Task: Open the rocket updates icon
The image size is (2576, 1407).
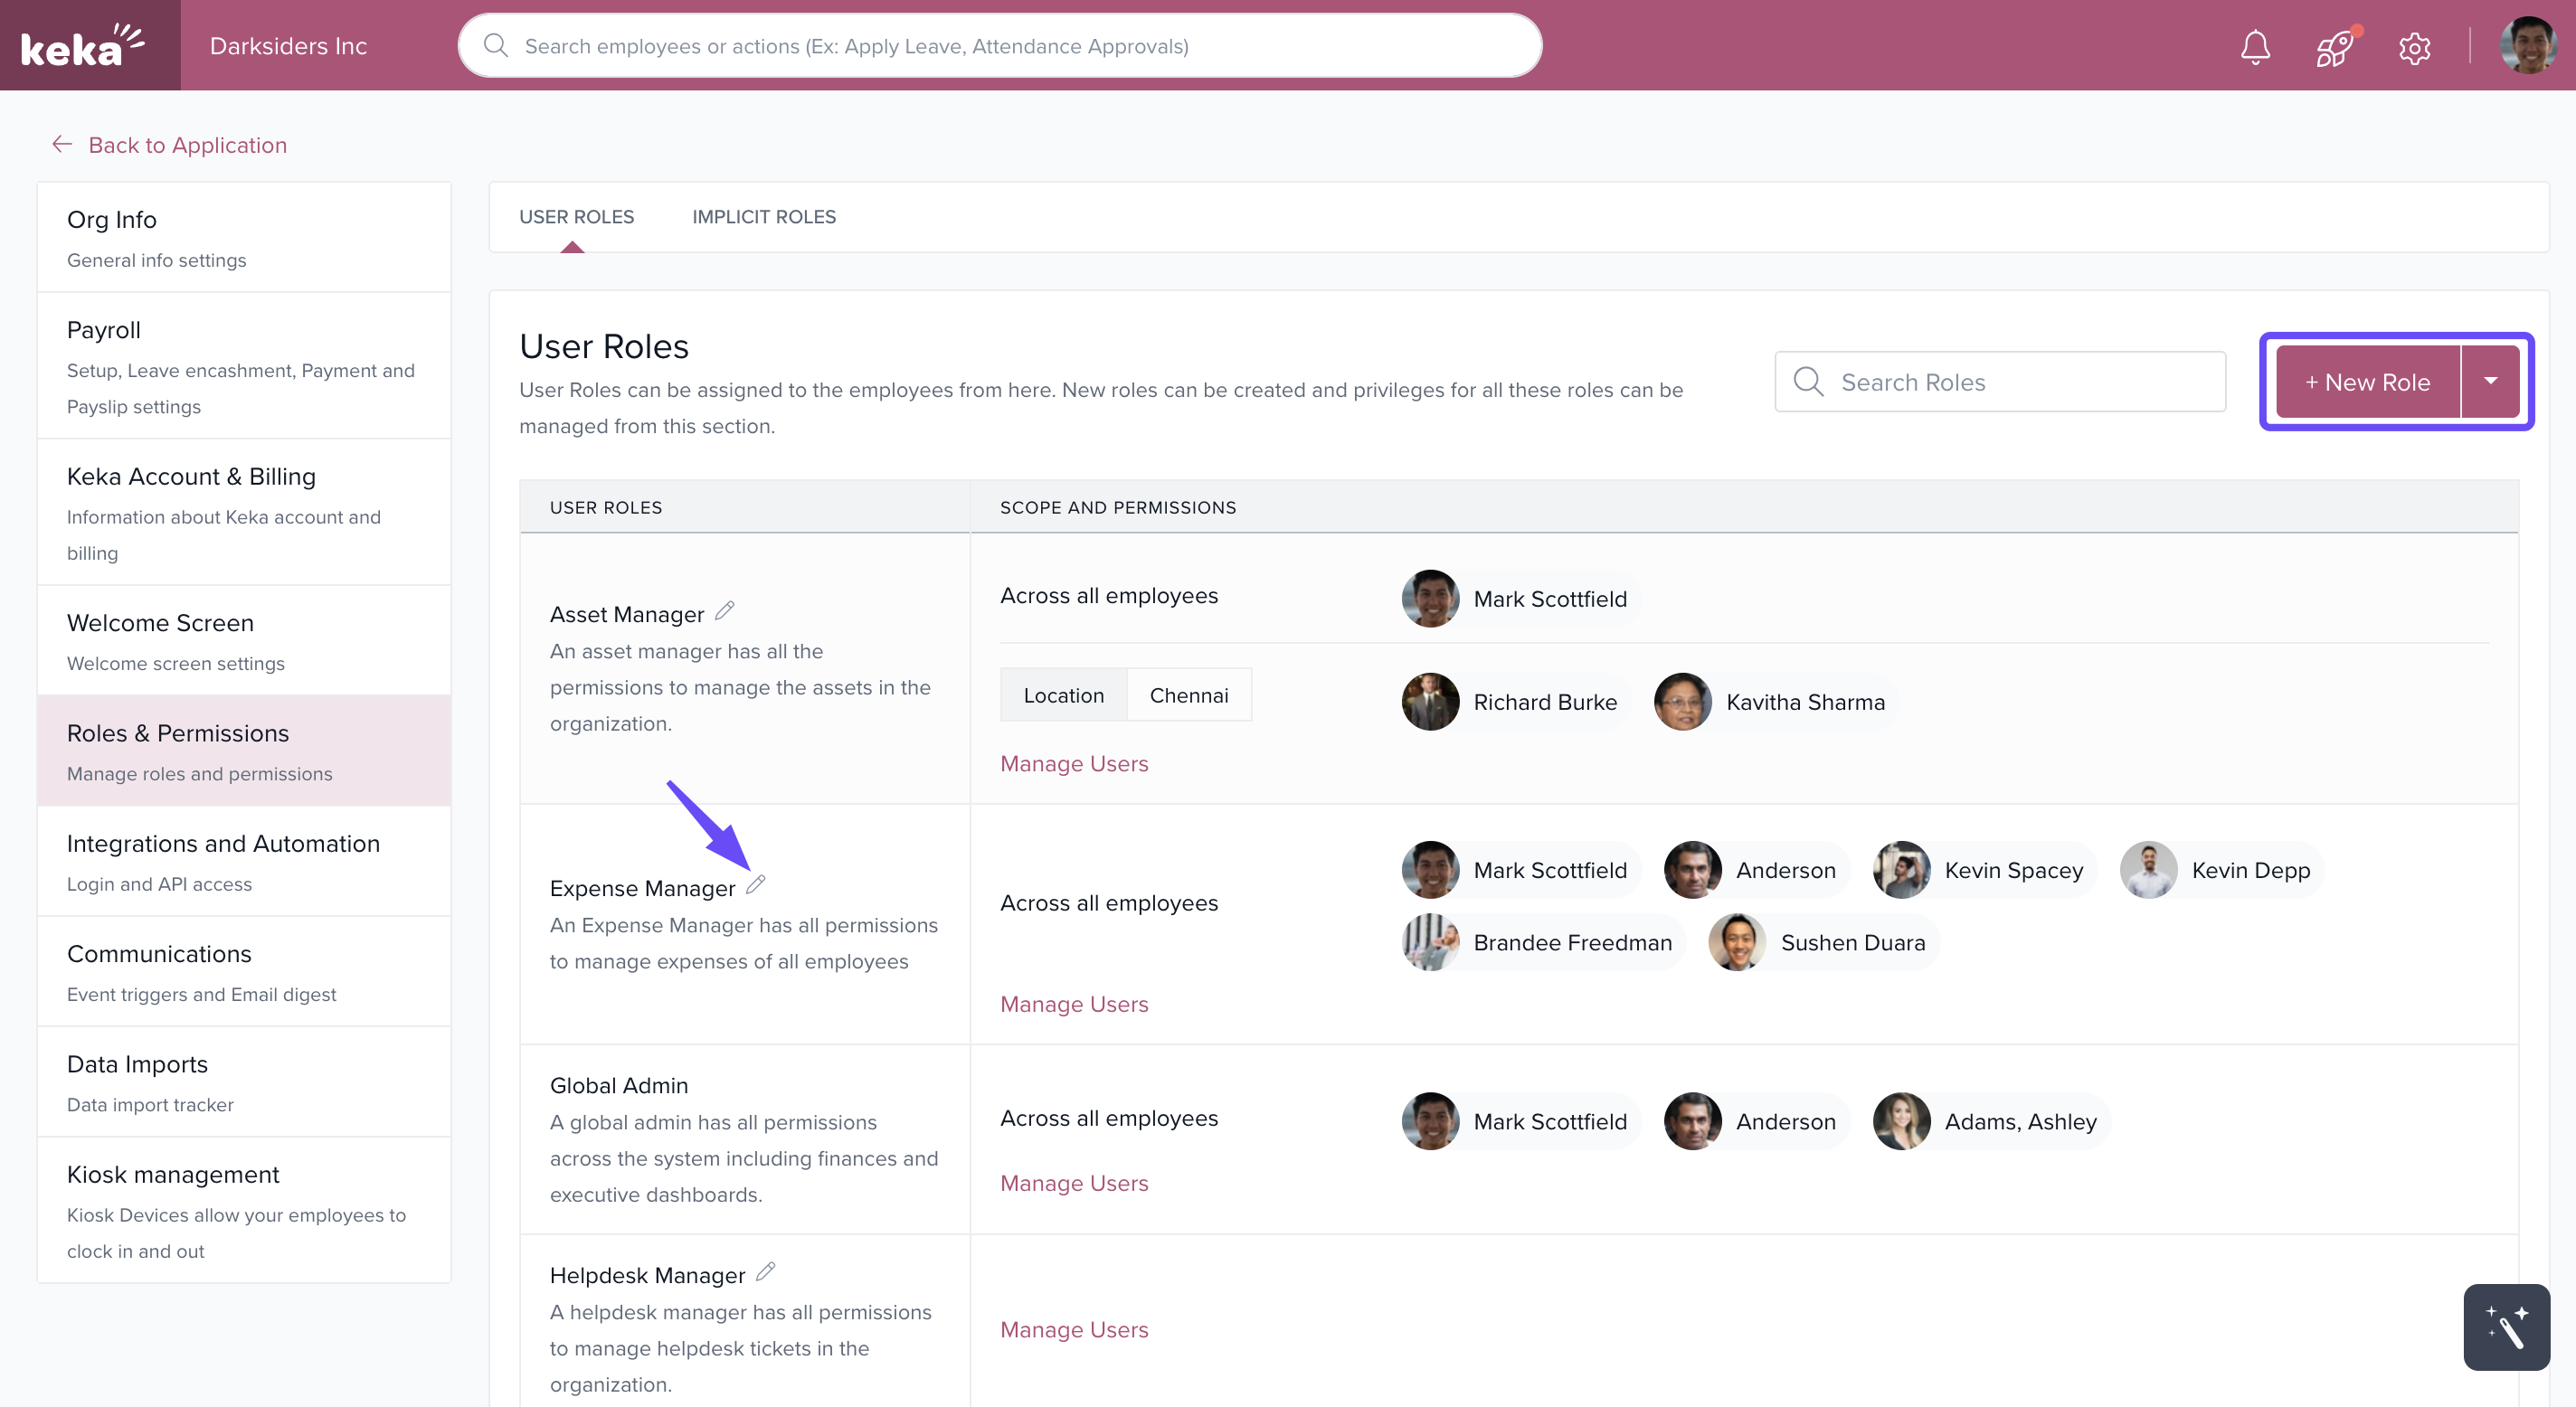Action: [2334, 47]
